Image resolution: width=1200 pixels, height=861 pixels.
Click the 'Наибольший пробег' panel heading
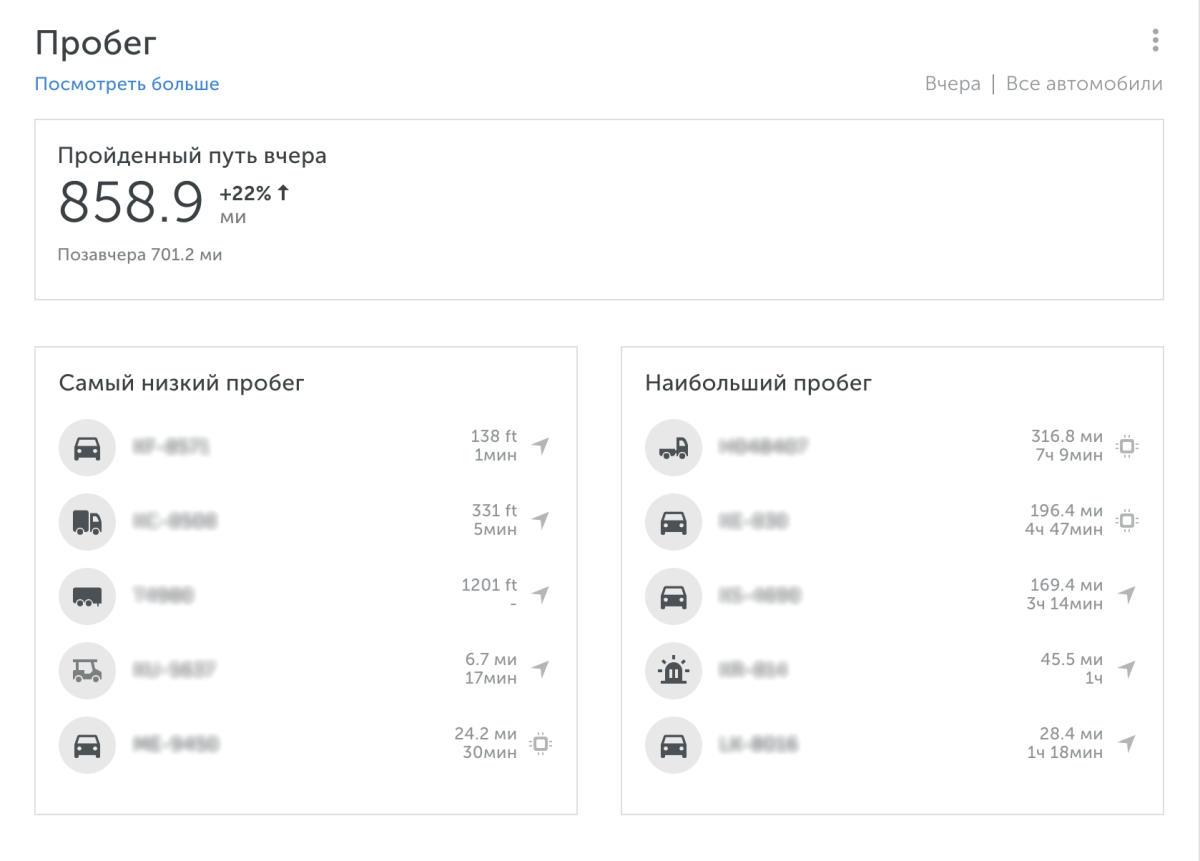tap(758, 383)
